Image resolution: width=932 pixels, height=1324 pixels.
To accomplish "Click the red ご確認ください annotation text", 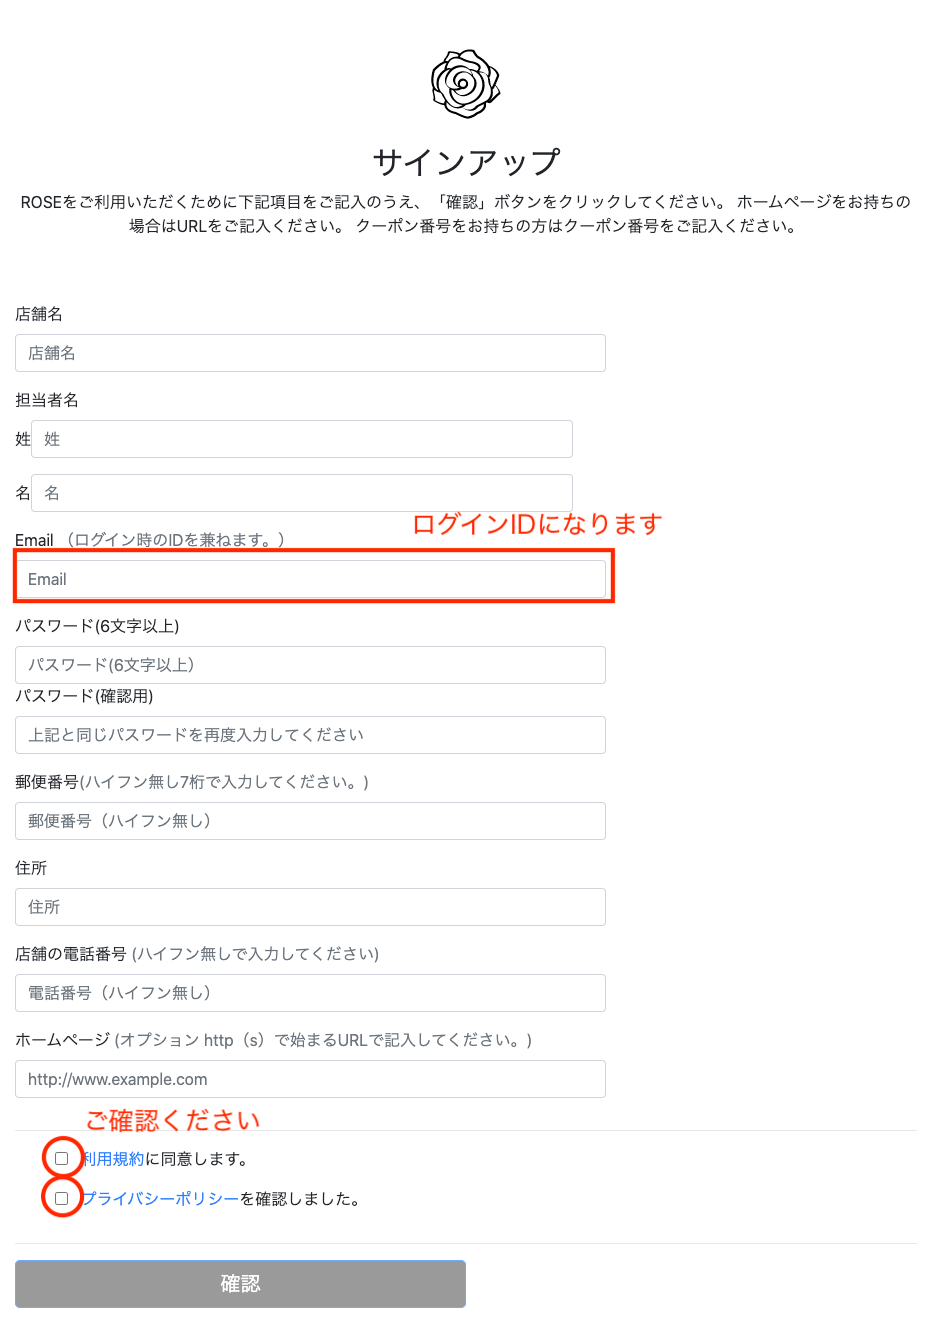I will click(172, 1120).
